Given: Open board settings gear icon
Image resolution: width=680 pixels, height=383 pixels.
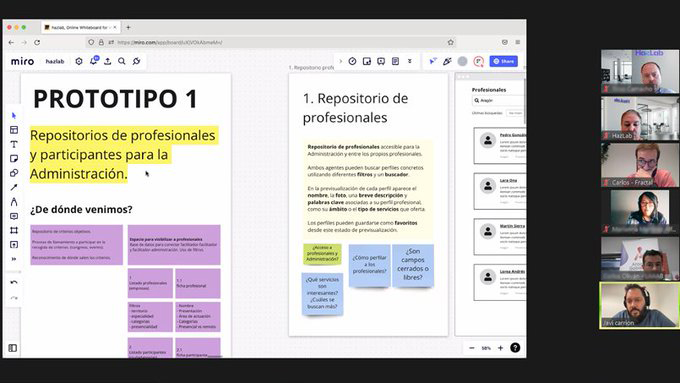Looking at the screenshot, I should tap(79, 61).
